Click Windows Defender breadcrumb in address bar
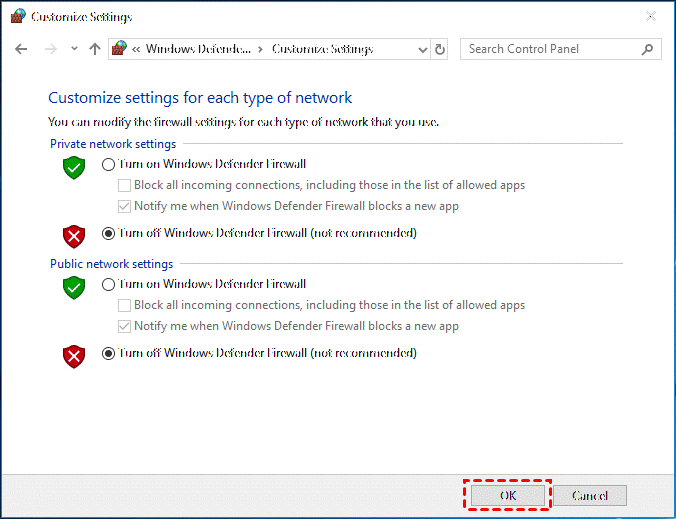Image resolution: width=676 pixels, height=519 pixels. (x=199, y=49)
